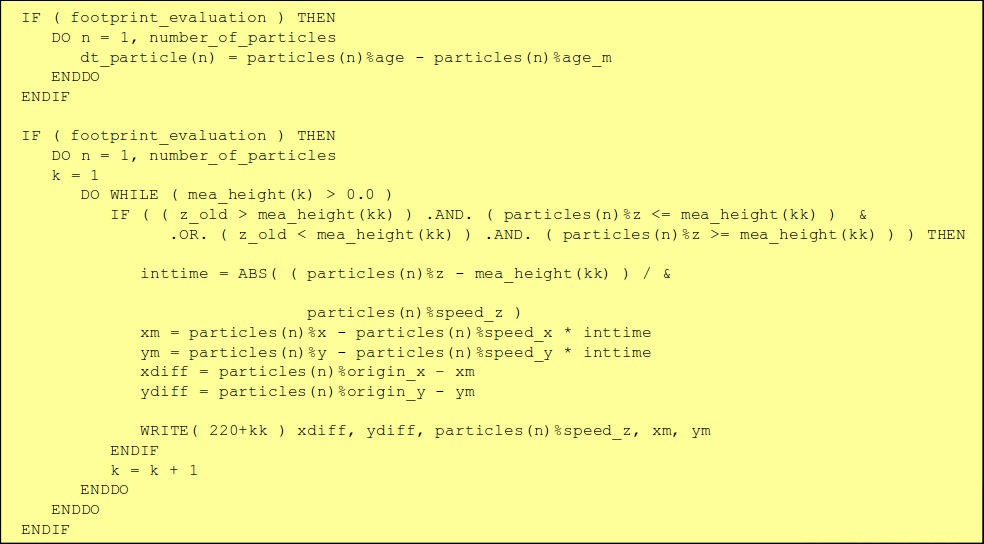Click the first ENDIF statement
Viewport: 984px width, 544px height.
tap(46, 97)
